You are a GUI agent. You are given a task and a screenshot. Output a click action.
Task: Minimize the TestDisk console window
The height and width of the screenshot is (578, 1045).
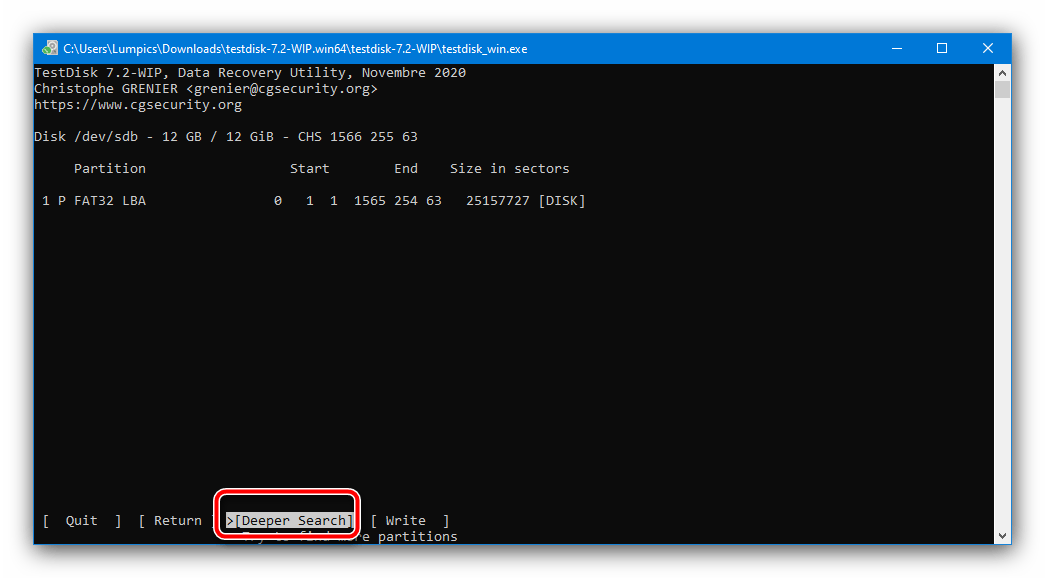pos(897,49)
